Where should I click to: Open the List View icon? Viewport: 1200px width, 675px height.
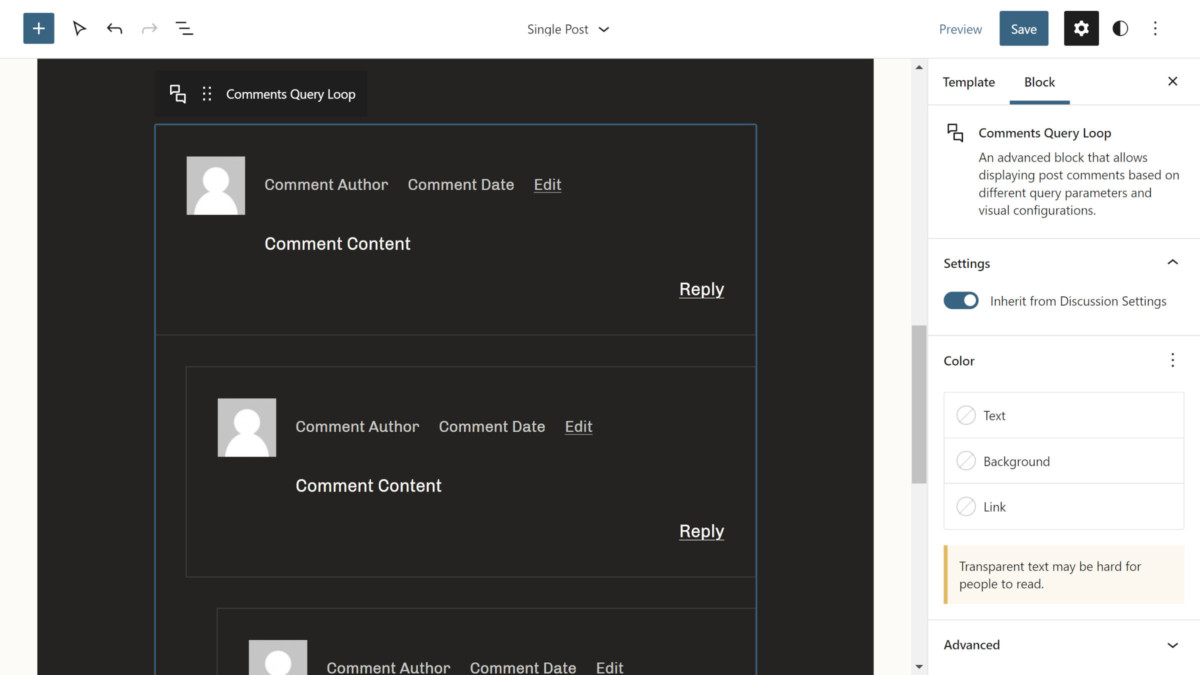point(184,29)
